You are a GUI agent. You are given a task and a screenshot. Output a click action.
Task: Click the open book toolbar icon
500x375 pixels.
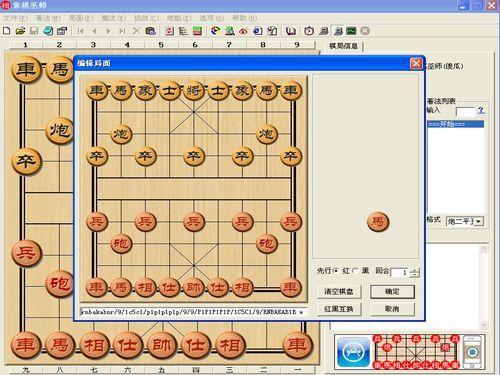(291, 31)
